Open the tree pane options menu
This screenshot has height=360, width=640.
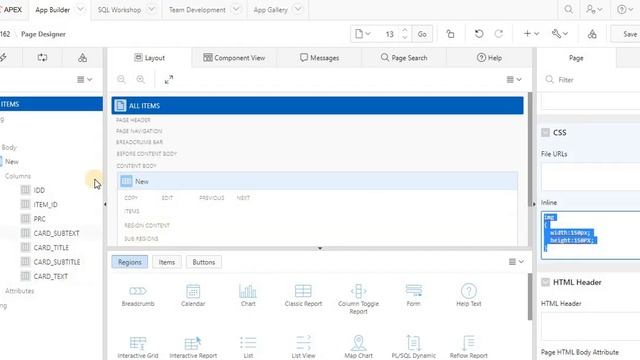[84, 80]
